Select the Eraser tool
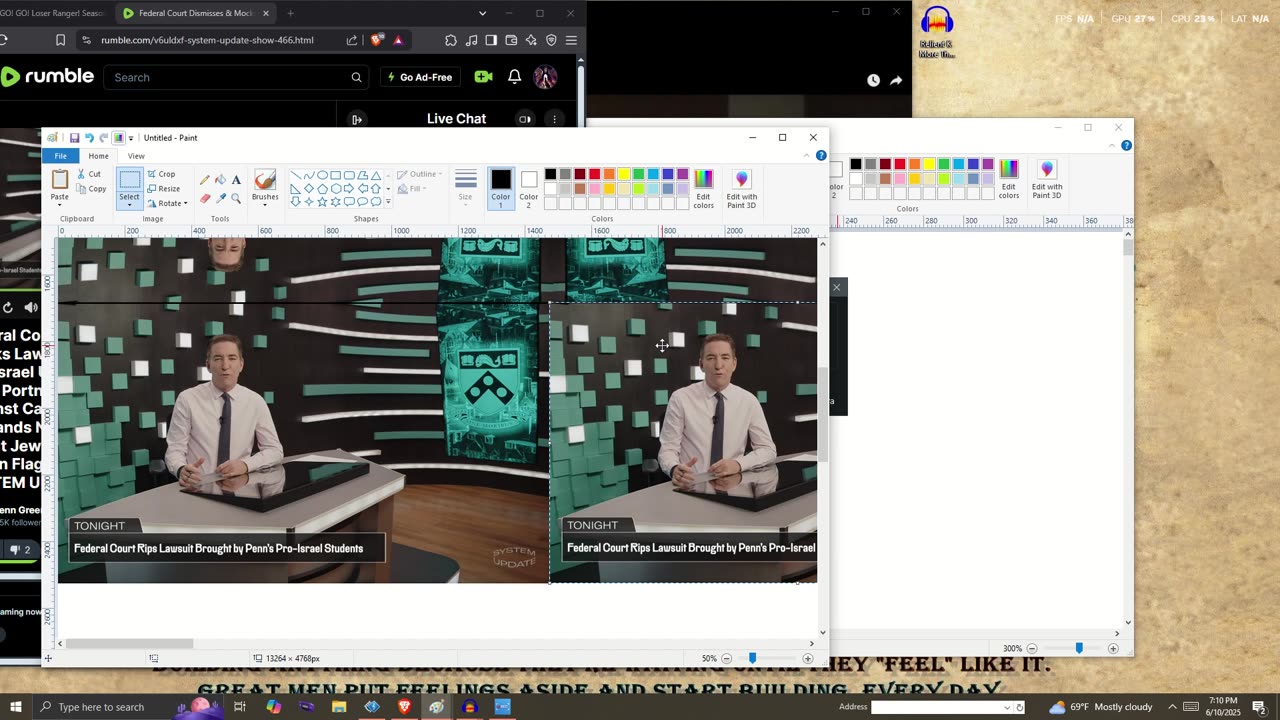 [x=205, y=198]
